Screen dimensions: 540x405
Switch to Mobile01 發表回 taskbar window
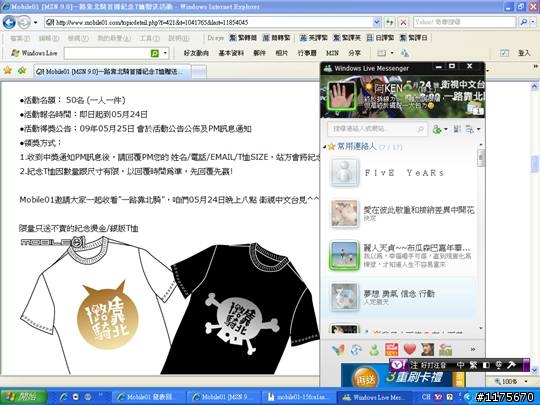pyautogui.click(x=148, y=397)
